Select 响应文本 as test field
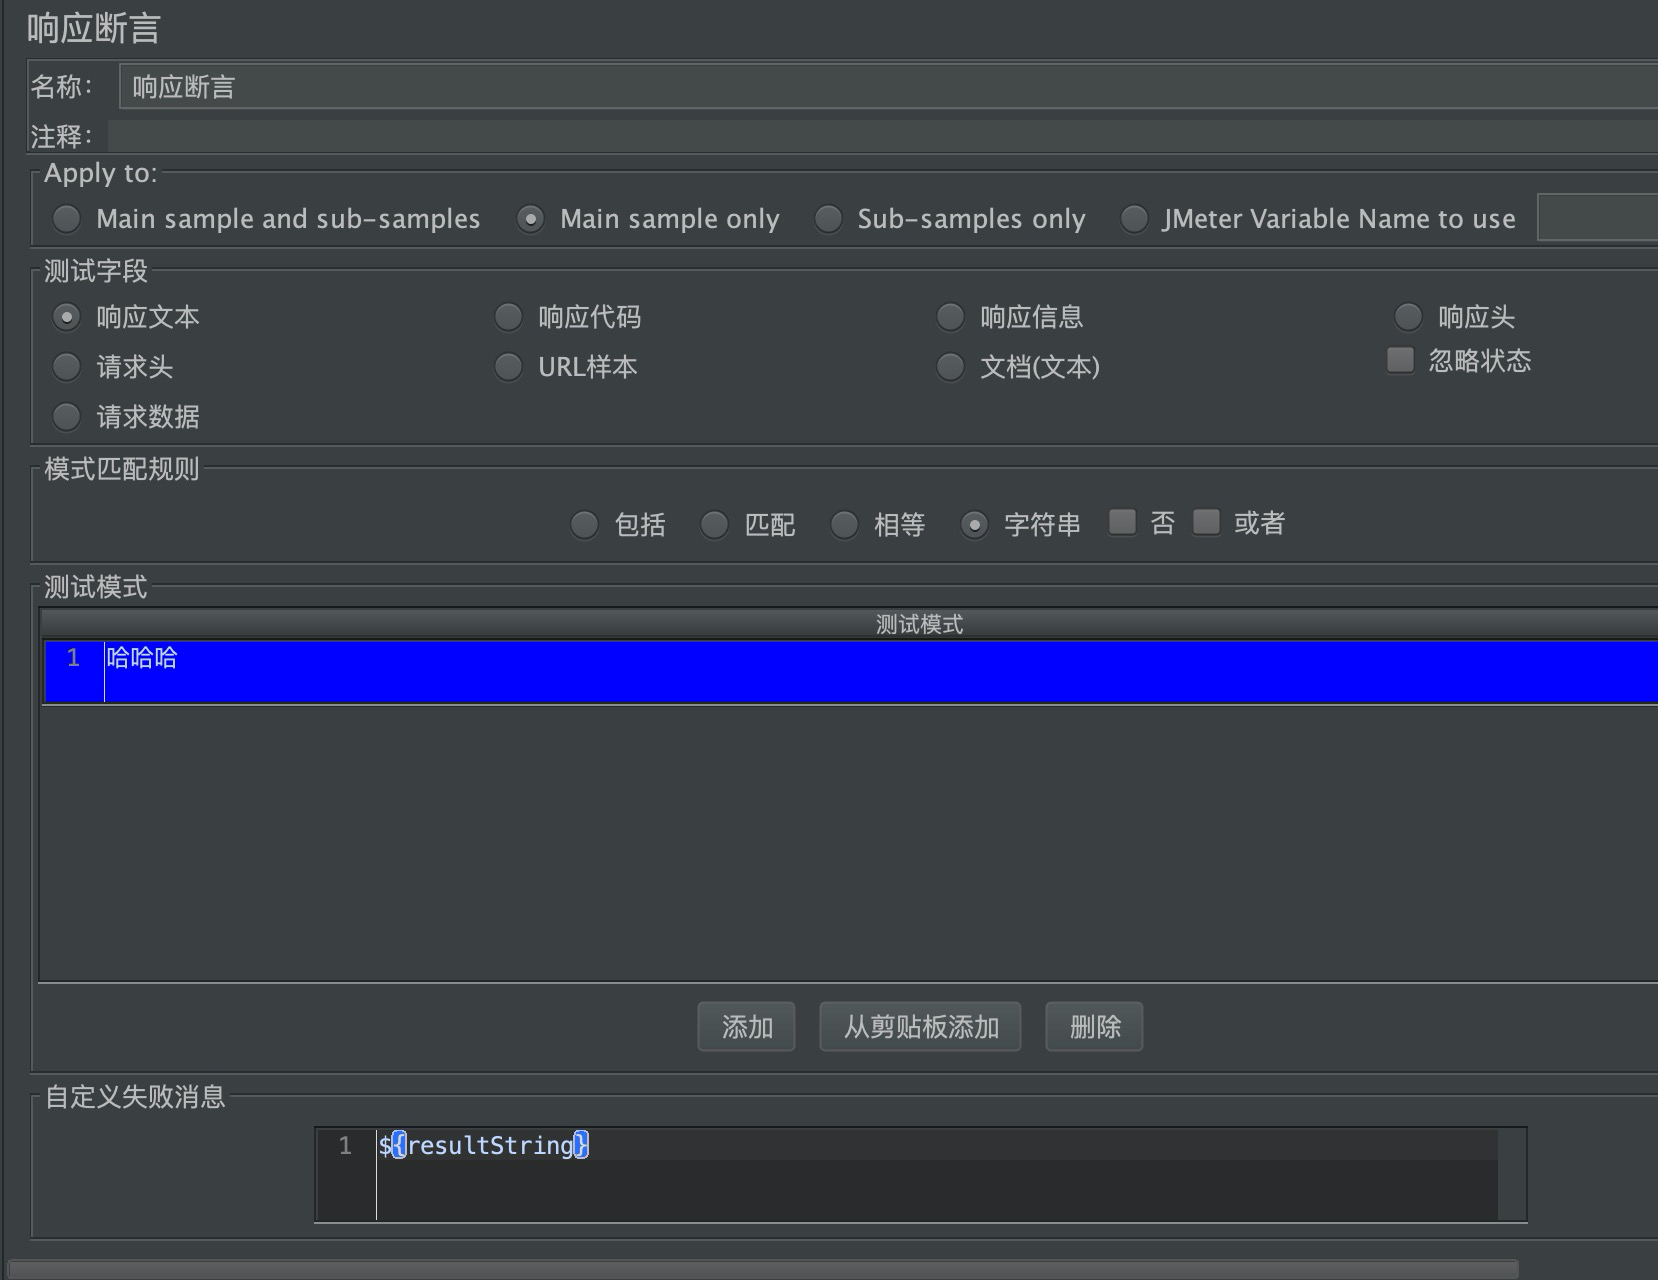This screenshot has width=1658, height=1280. 66,317
